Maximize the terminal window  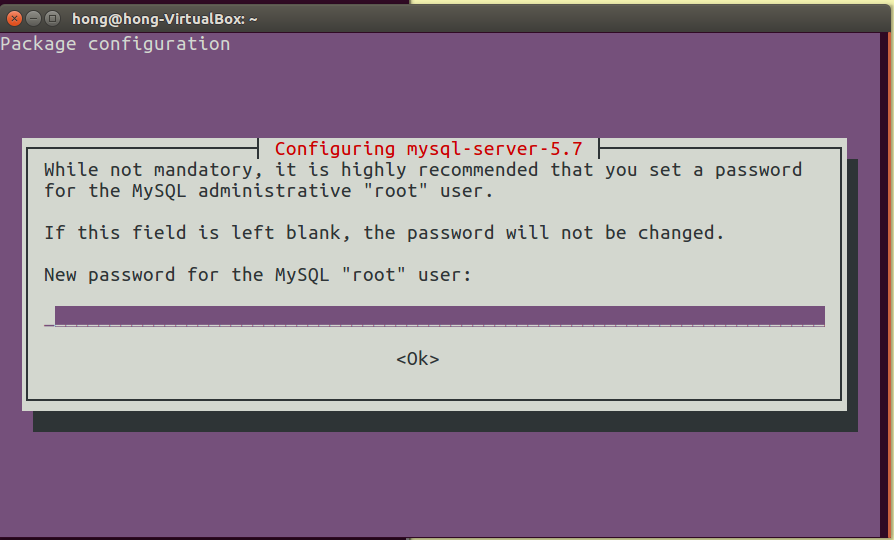[52, 19]
